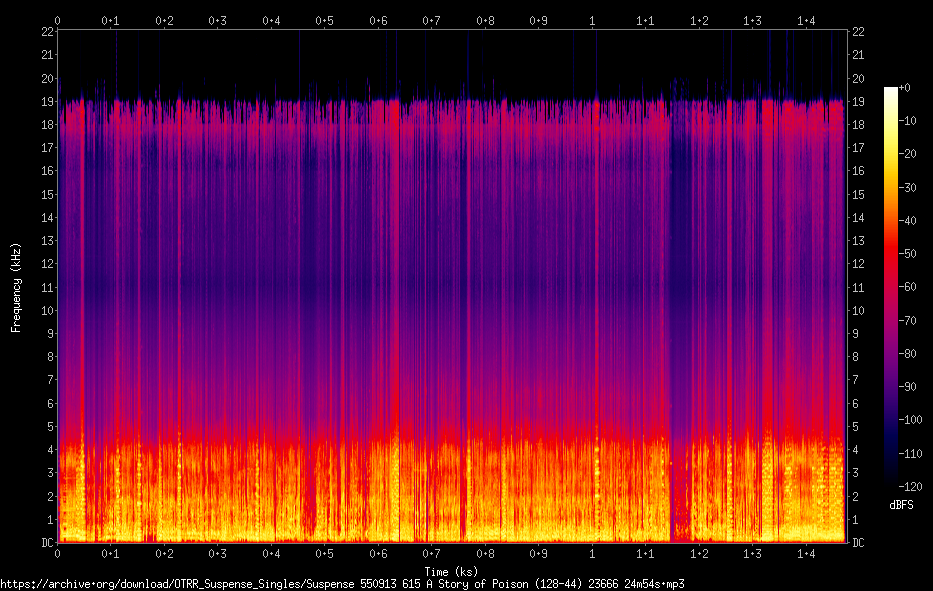This screenshot has width=933, height=591.
Task: Click the 4 kHz label on right axis
Action: point(856,450)
